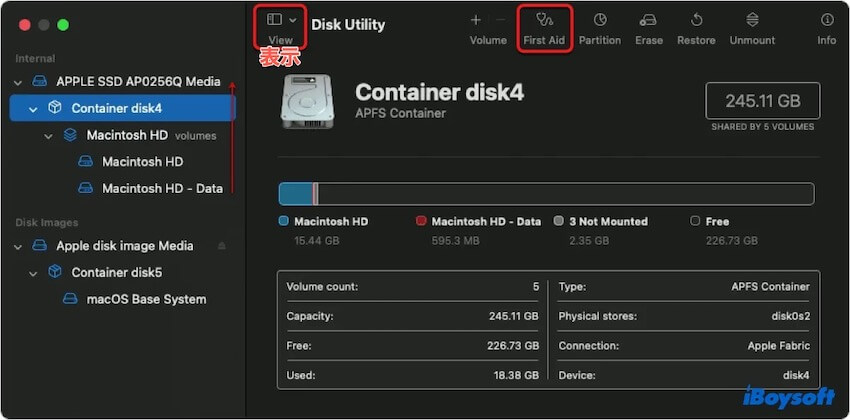Open the Info icon
This screenshot has height=420, width=850.
[827, 20]
